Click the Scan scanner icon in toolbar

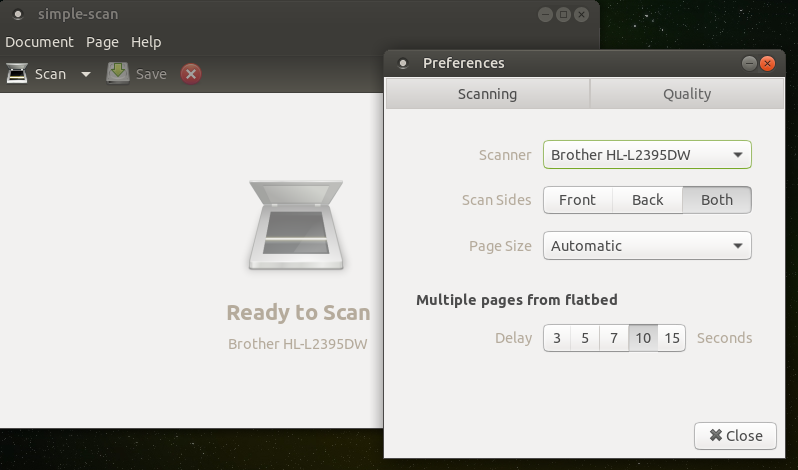click(x=17, y=74)
